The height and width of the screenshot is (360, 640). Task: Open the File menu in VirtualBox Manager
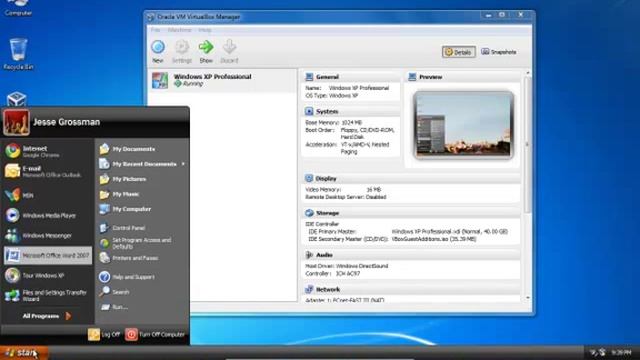(156, 30)
